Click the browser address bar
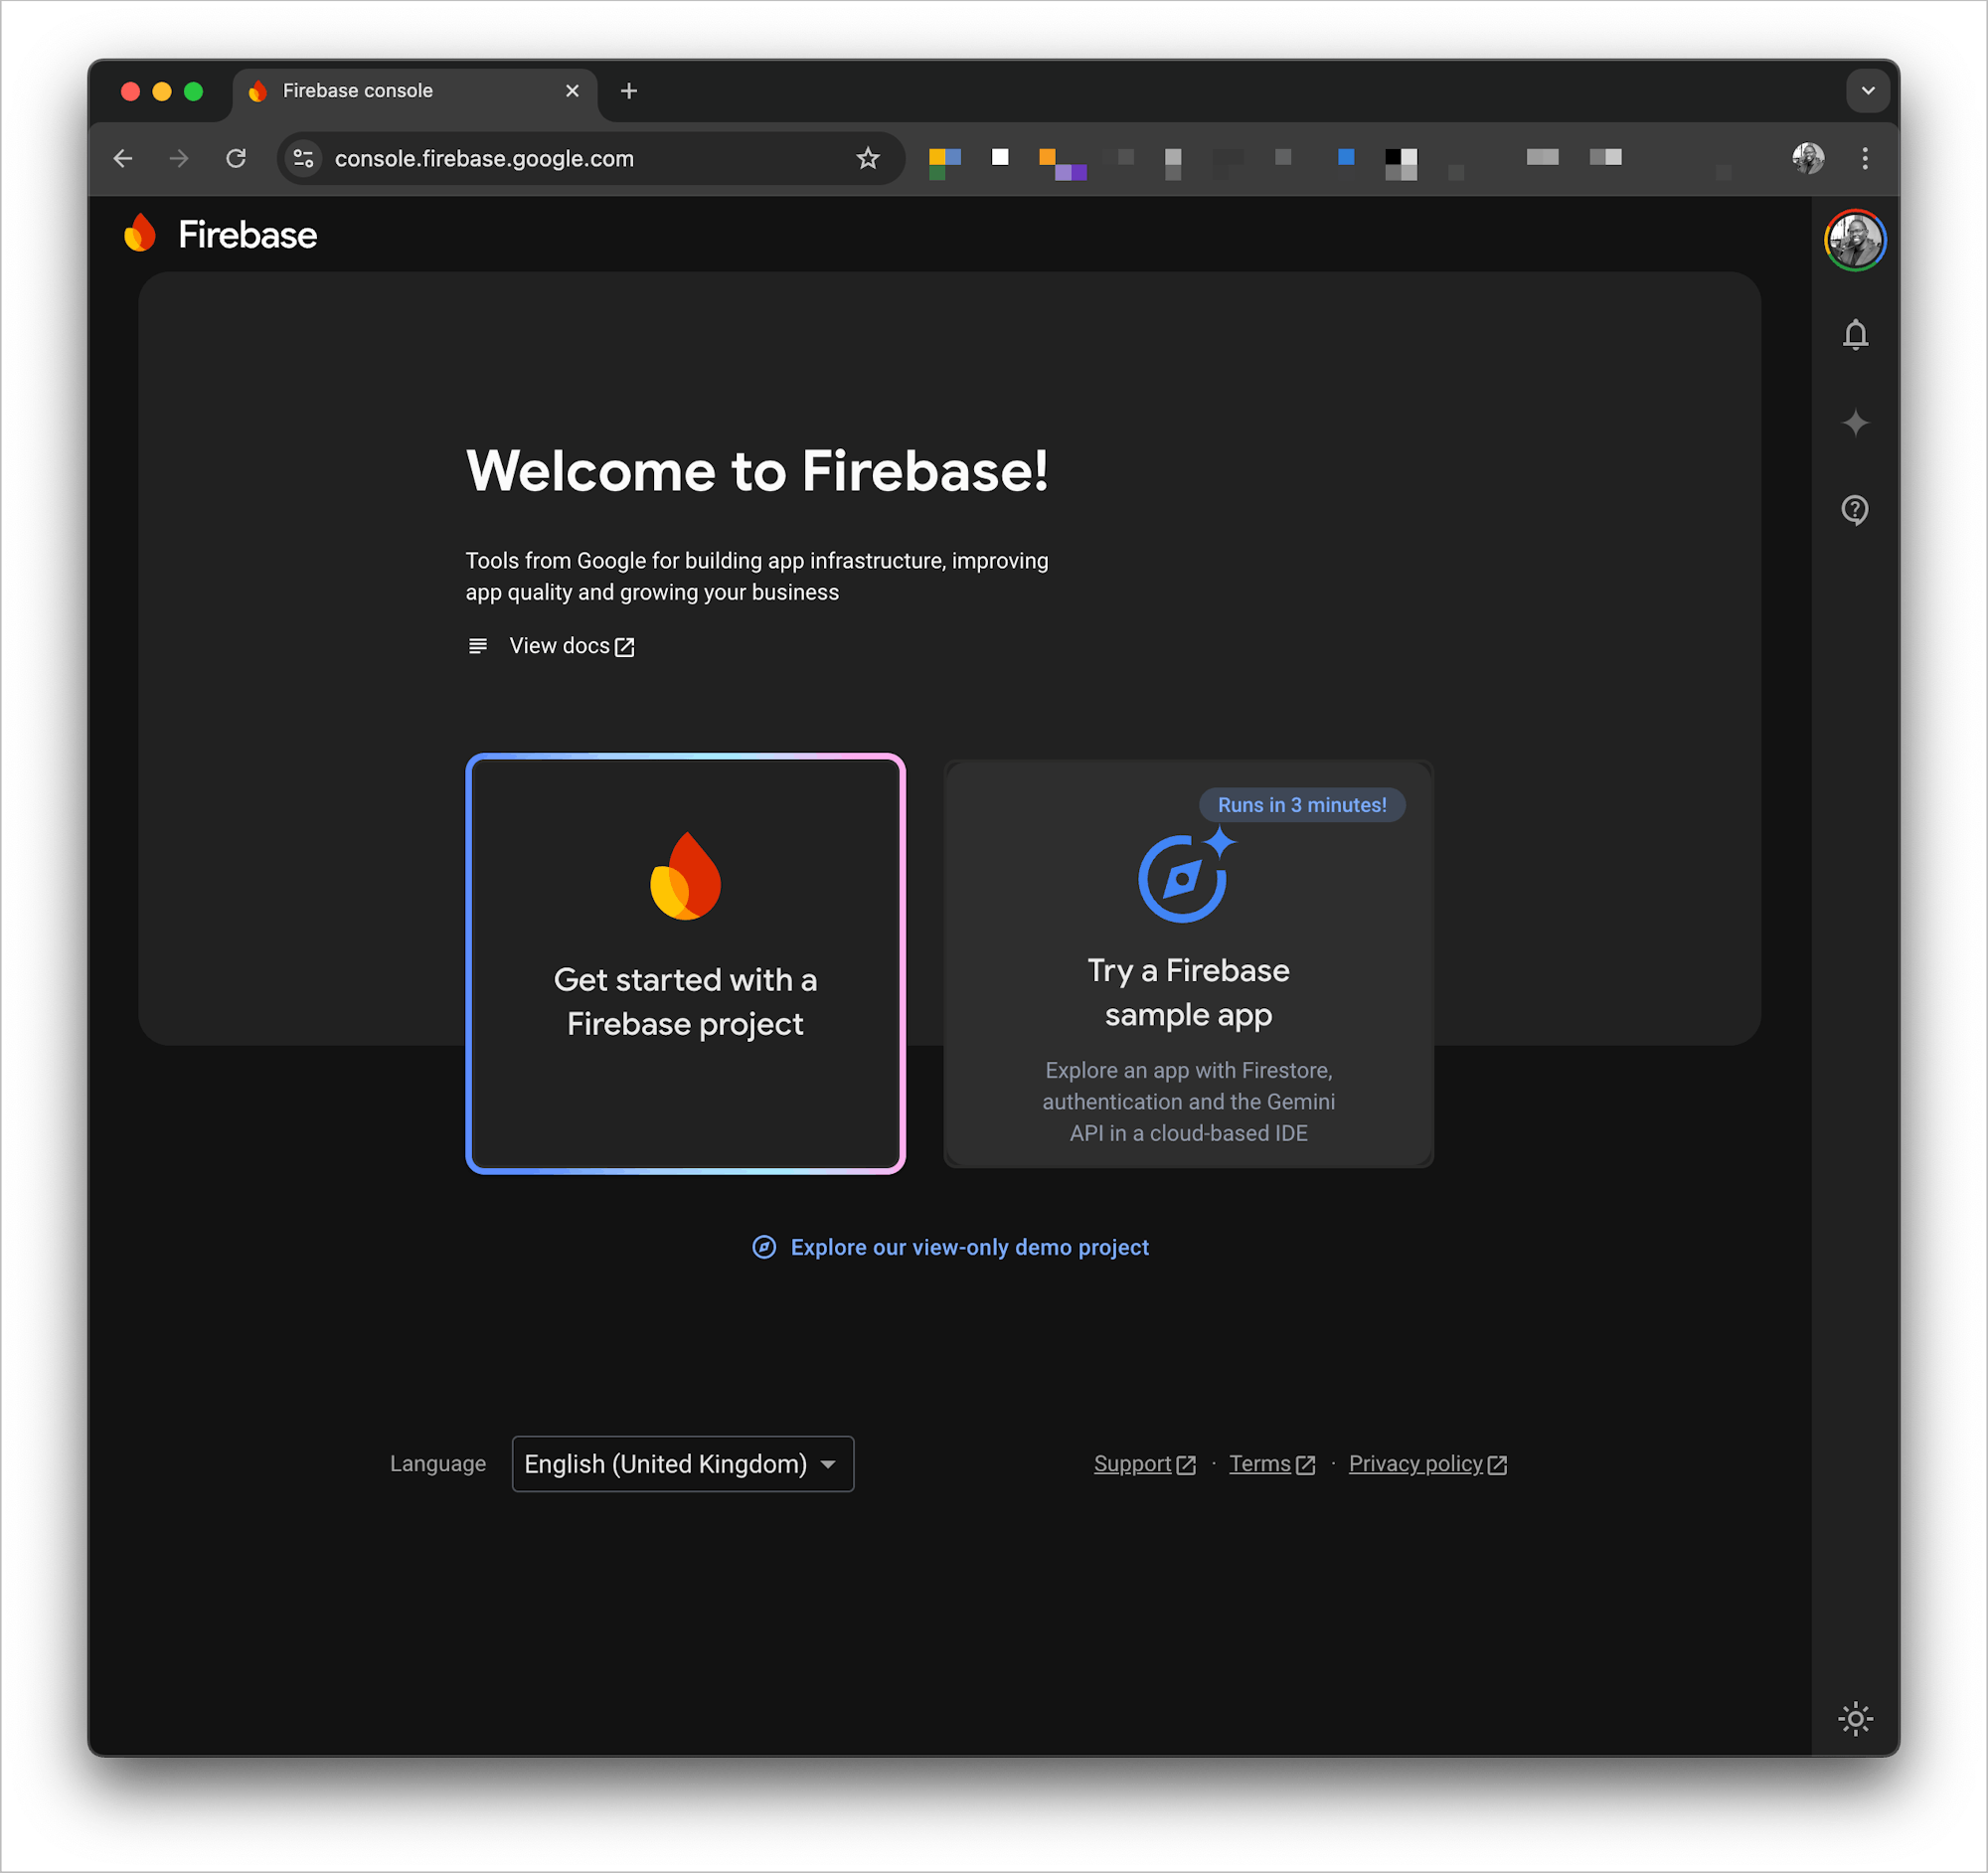 (560, 158)
